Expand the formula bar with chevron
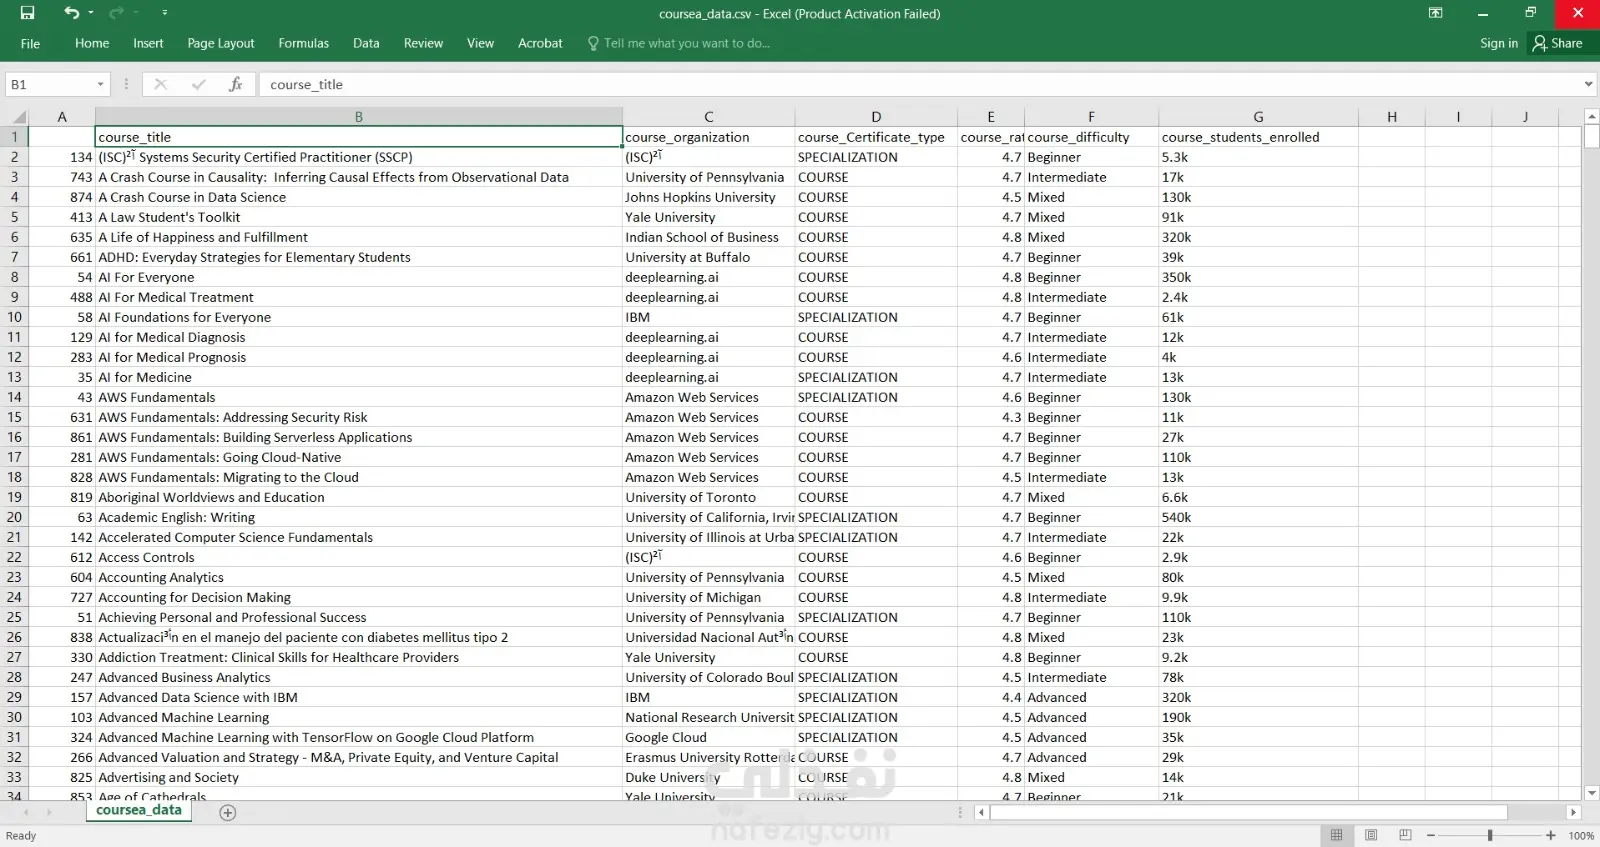 point(1588,85)
